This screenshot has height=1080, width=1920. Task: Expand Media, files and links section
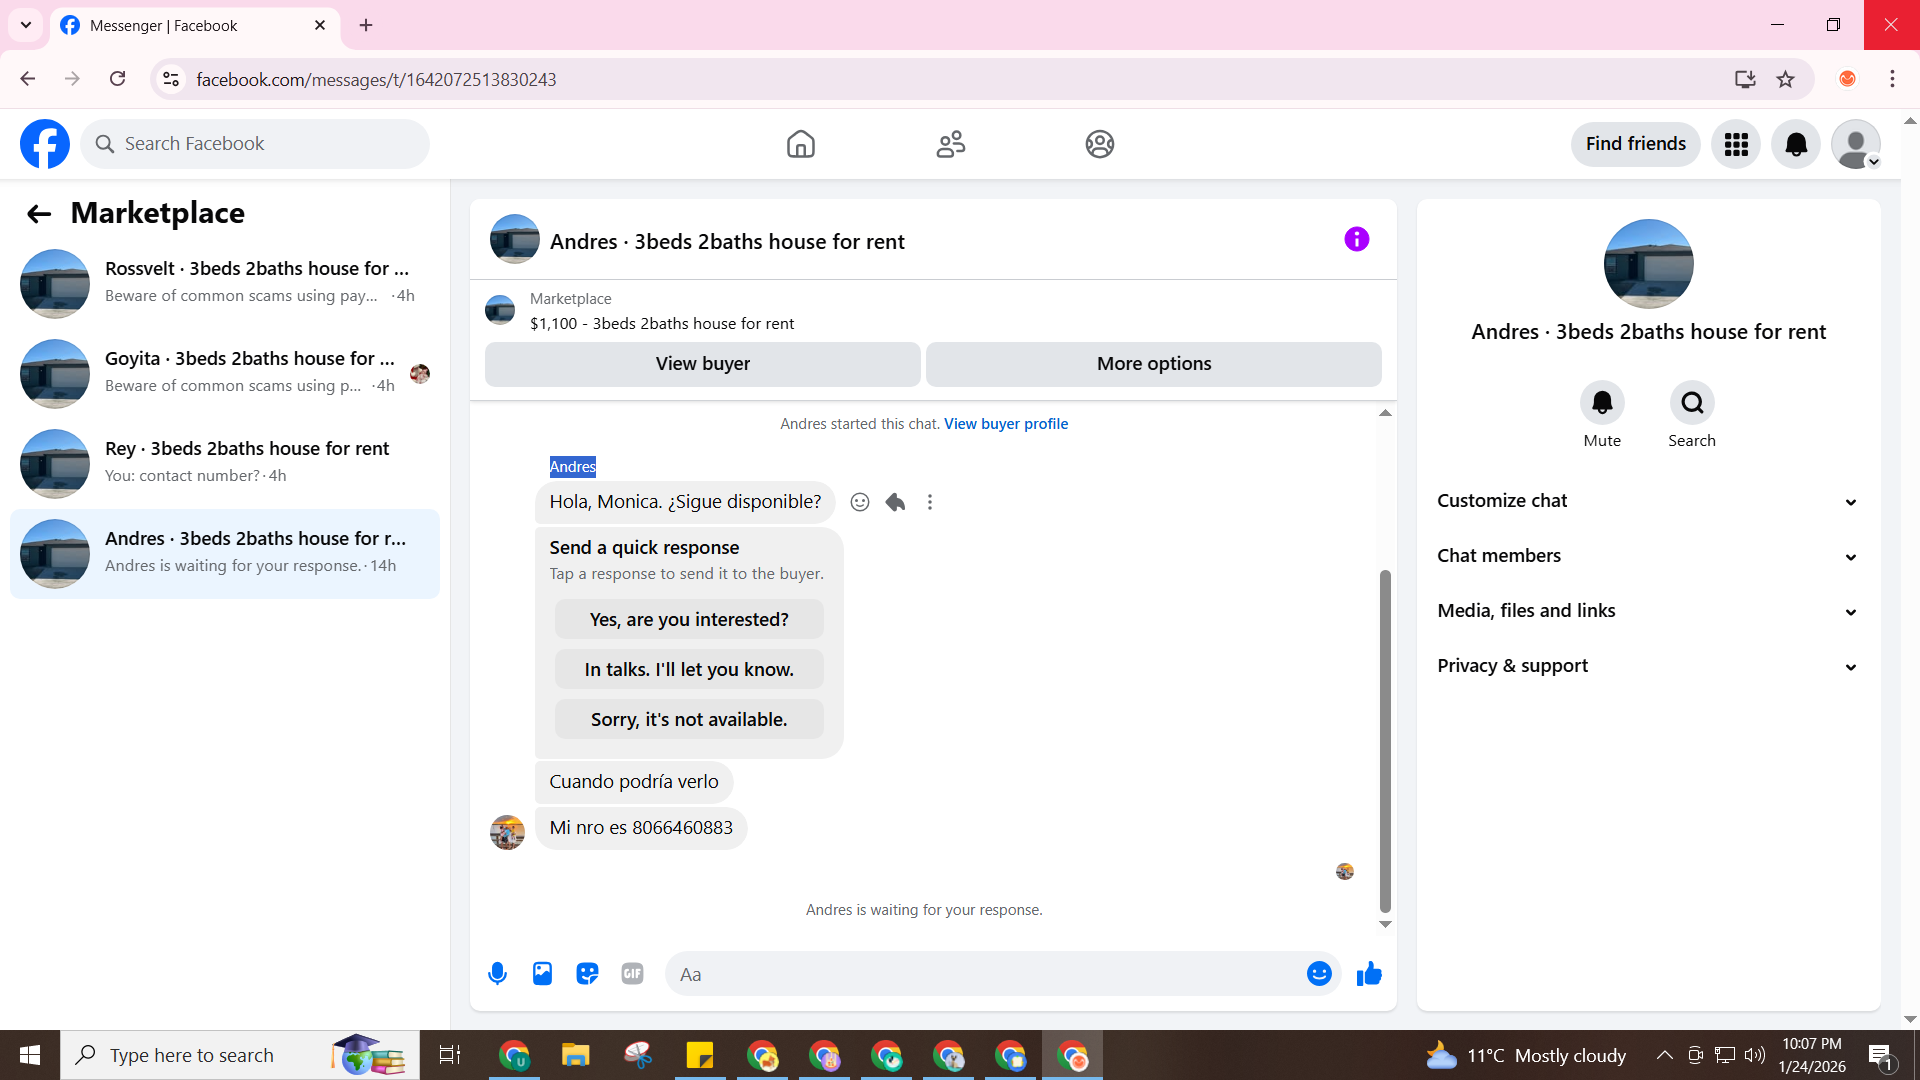[x=1648, y=611]
